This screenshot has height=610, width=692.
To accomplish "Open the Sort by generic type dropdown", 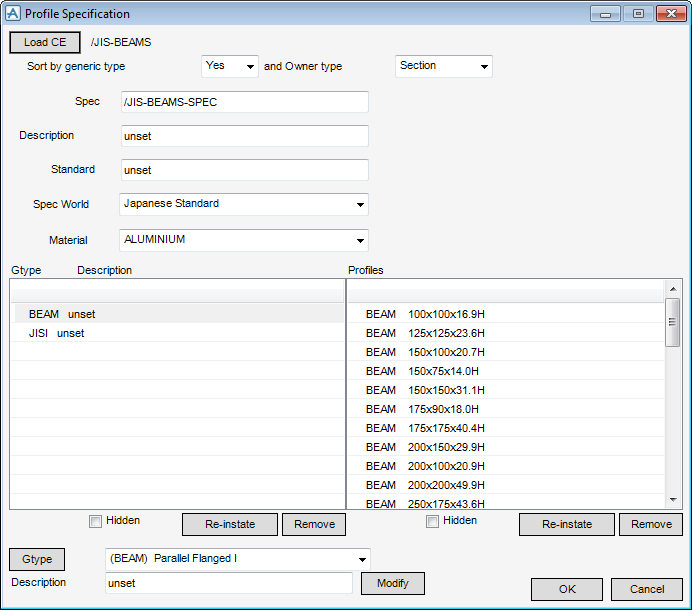I will (230, 66).
